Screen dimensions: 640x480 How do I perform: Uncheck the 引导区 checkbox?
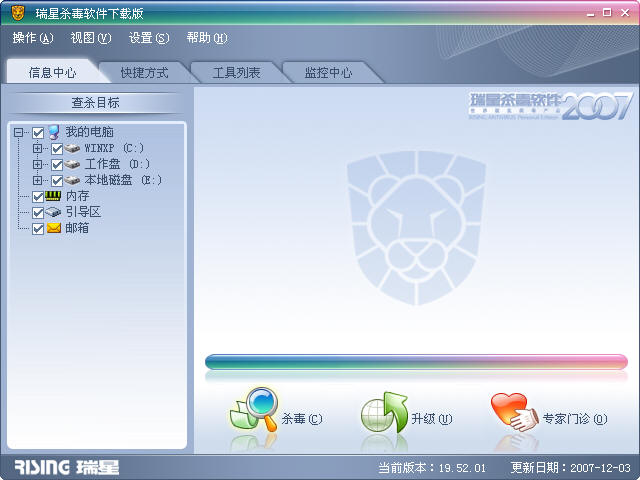click(38, 212)
